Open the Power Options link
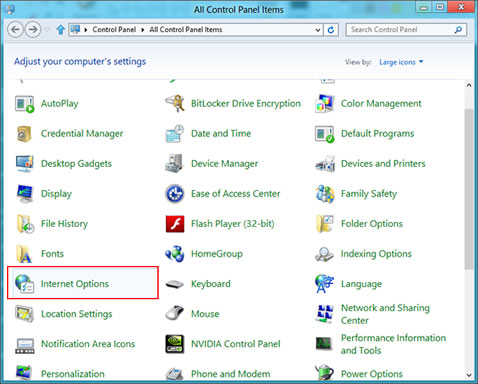478x384 pixels. [372, 374]
